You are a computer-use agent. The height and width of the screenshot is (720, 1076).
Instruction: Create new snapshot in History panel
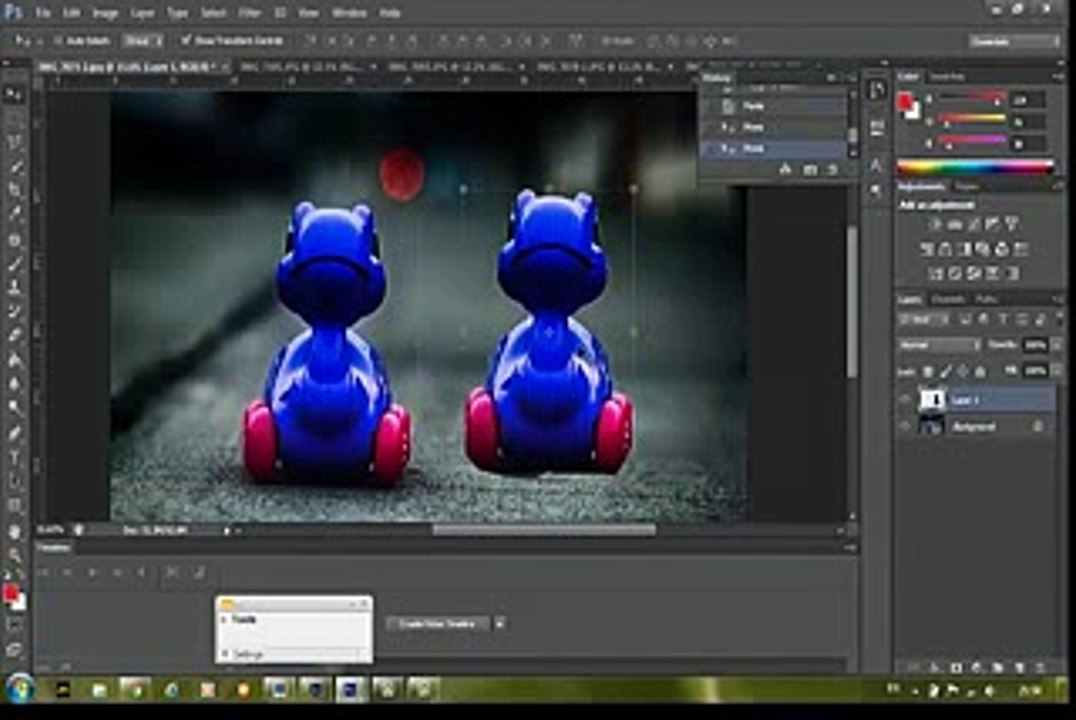(810, 169)
